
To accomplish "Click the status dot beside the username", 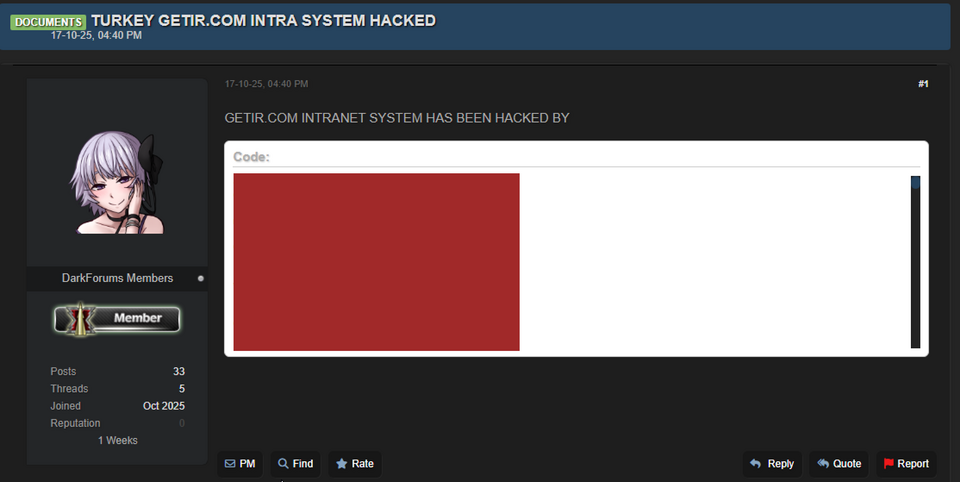I will click(201, 278).
